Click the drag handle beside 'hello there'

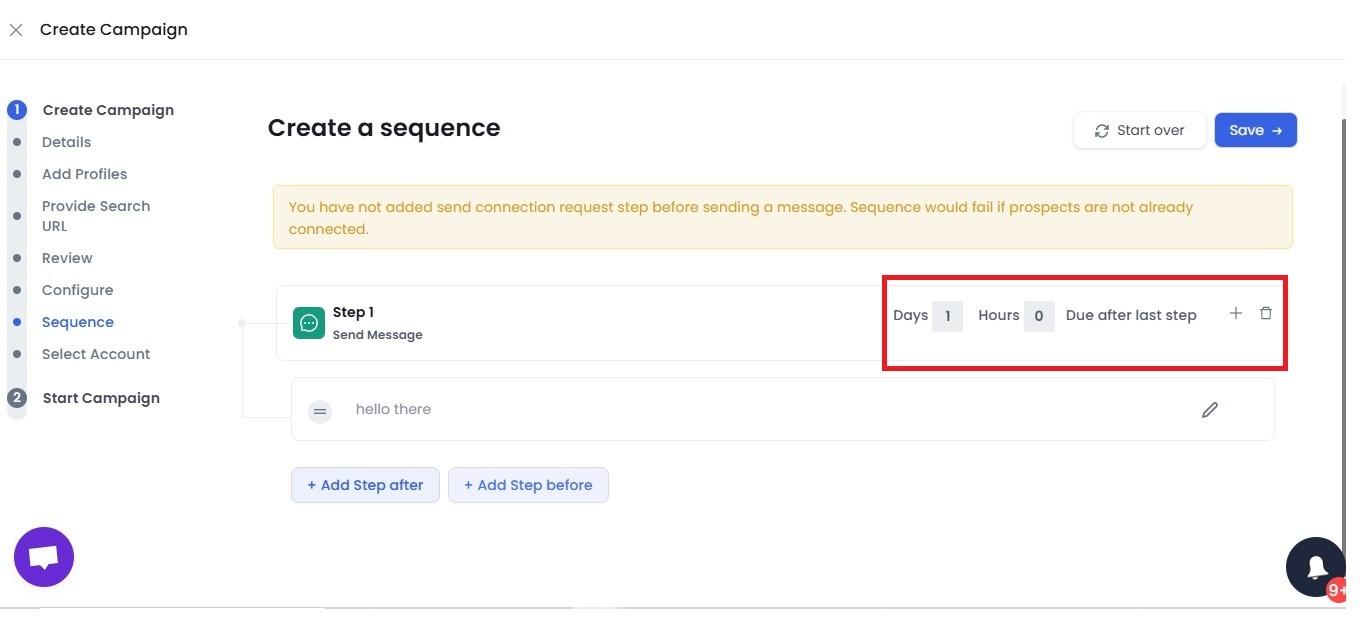[320, 411]
